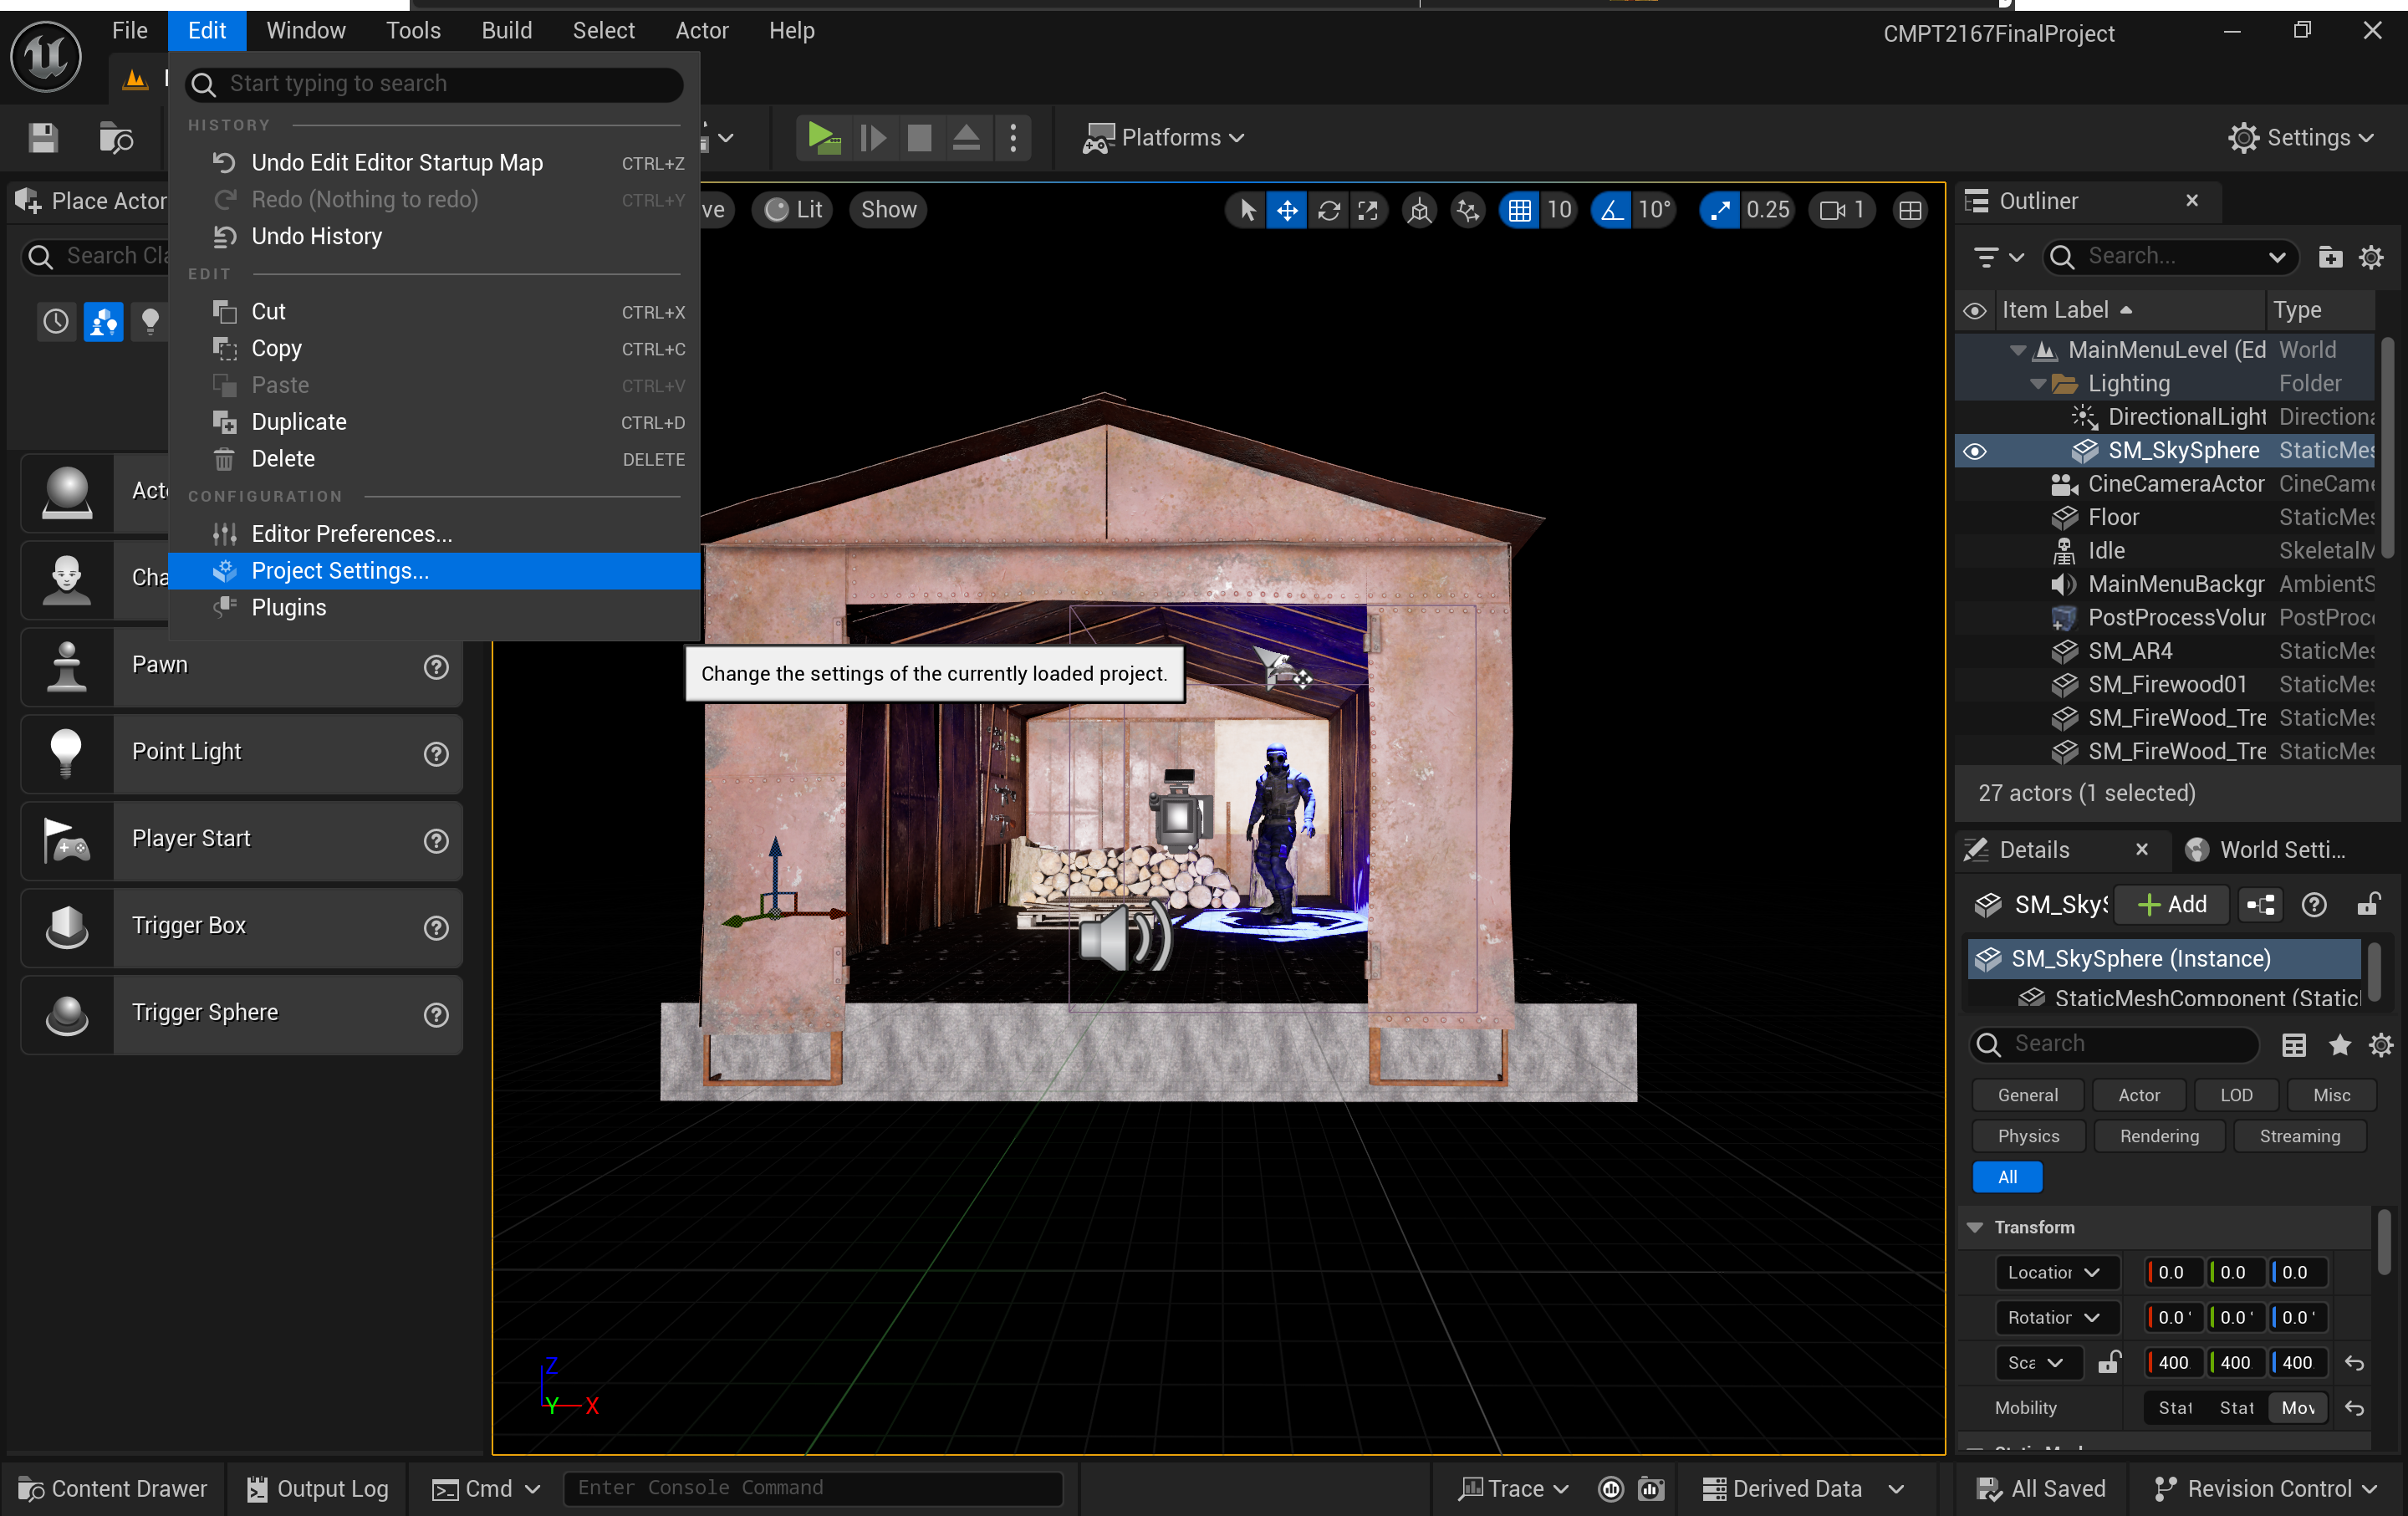
Task: Collapse the Lighting folder in Outliner
Action: pyautogui.click(x=2037, y=384)
